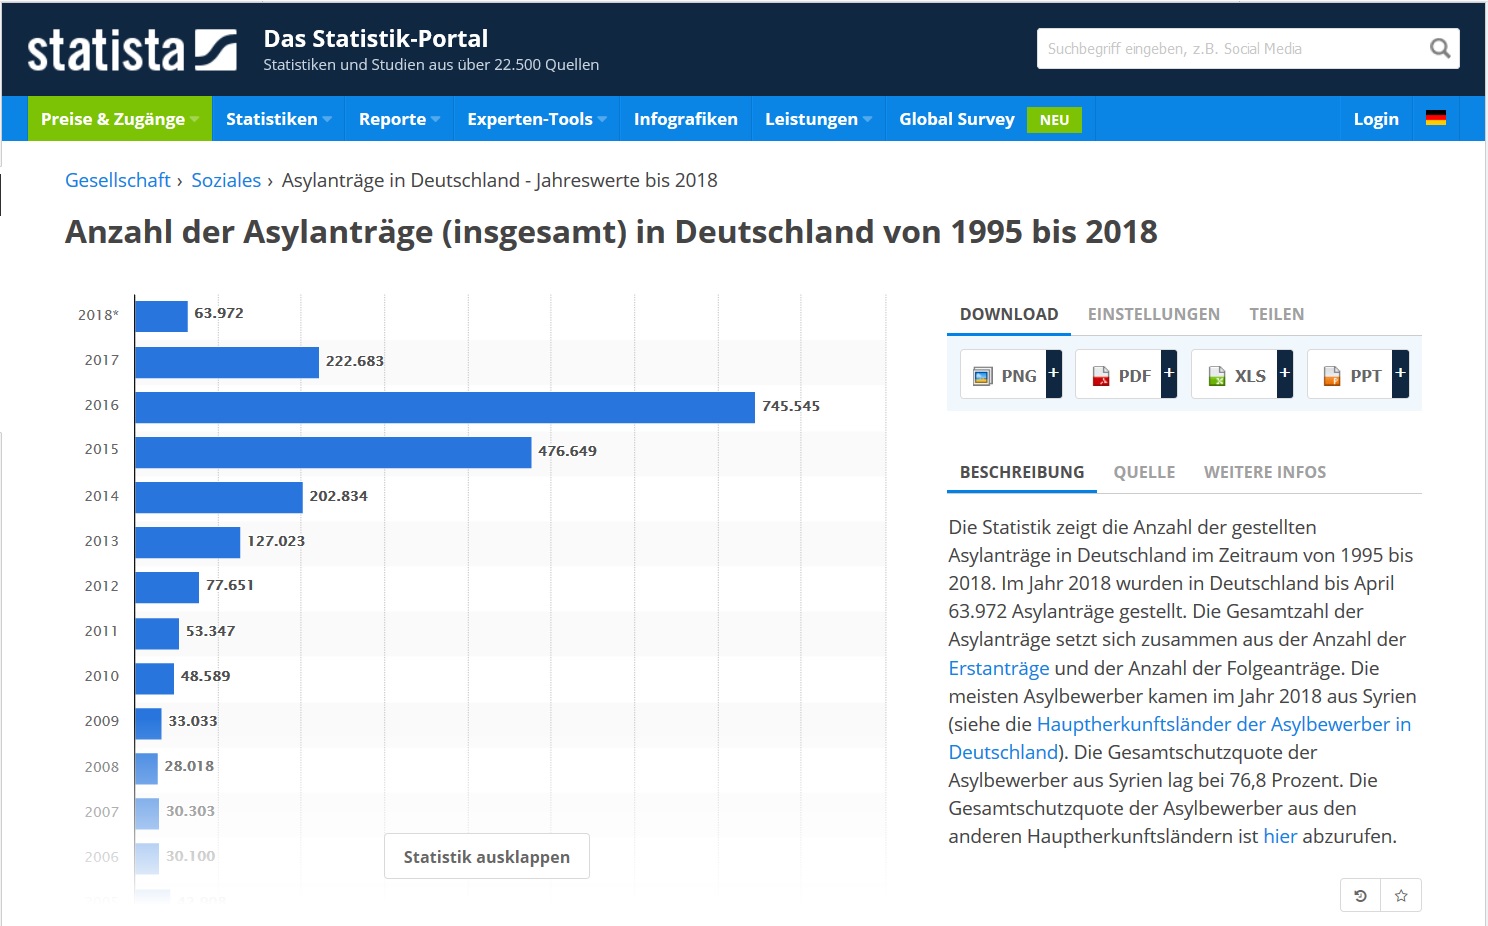Screen dimensions: 1488x926
Task: Open the Infografiken menu item
Action: pos(686,119)
